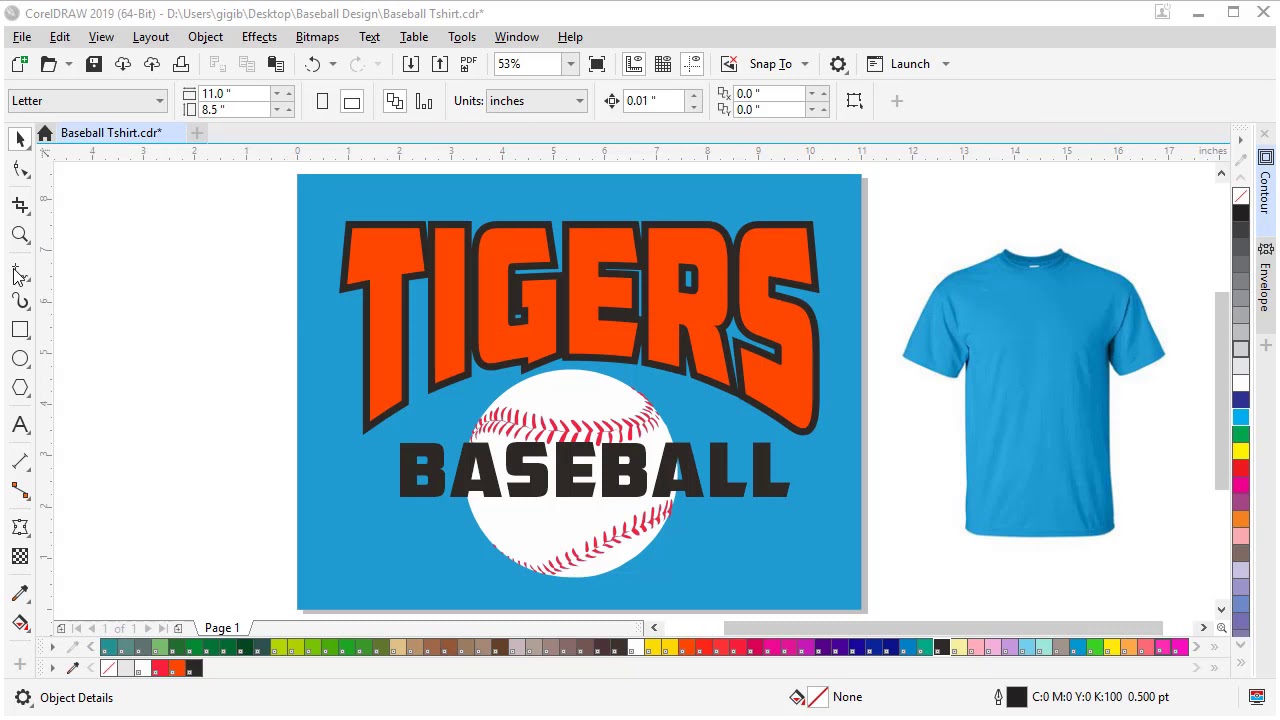Select the Shape tool in toolbox
1280x720 pixels.
point(20,170)
